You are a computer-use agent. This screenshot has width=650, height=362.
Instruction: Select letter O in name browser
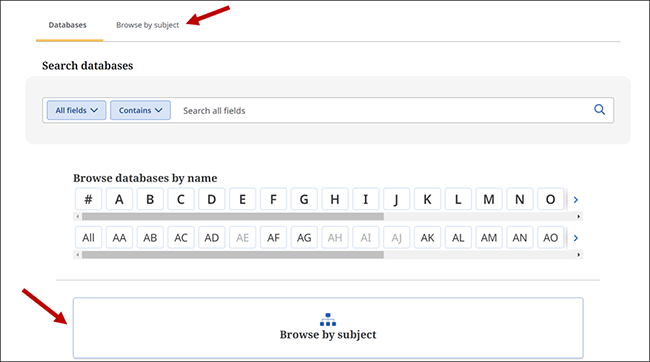pyautogui.click(x=551, y=199)
